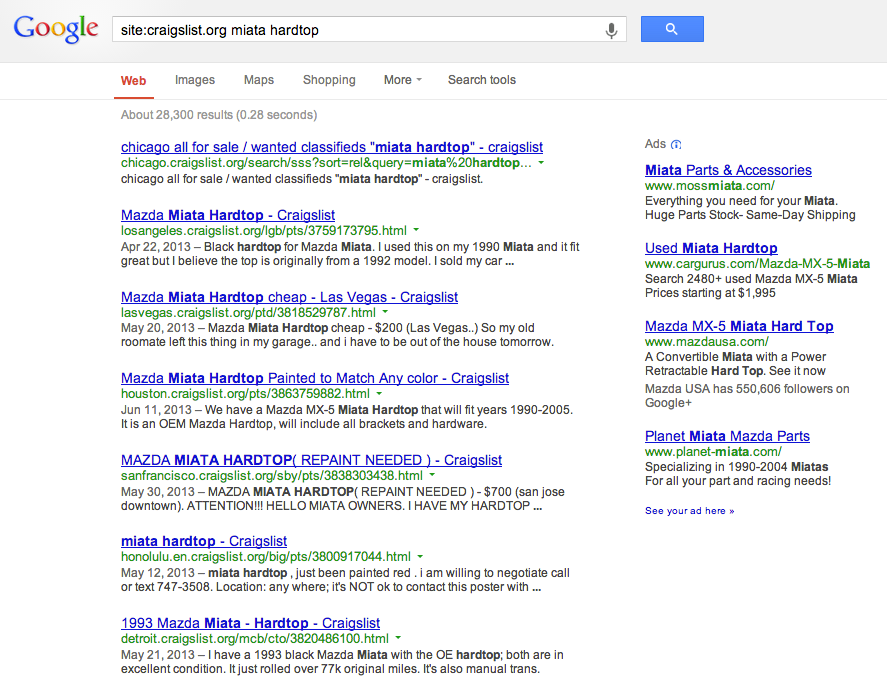
Task: Click the losangeles.craigslist.org/lgb/pts URL text
Action: tap(264, 231)
